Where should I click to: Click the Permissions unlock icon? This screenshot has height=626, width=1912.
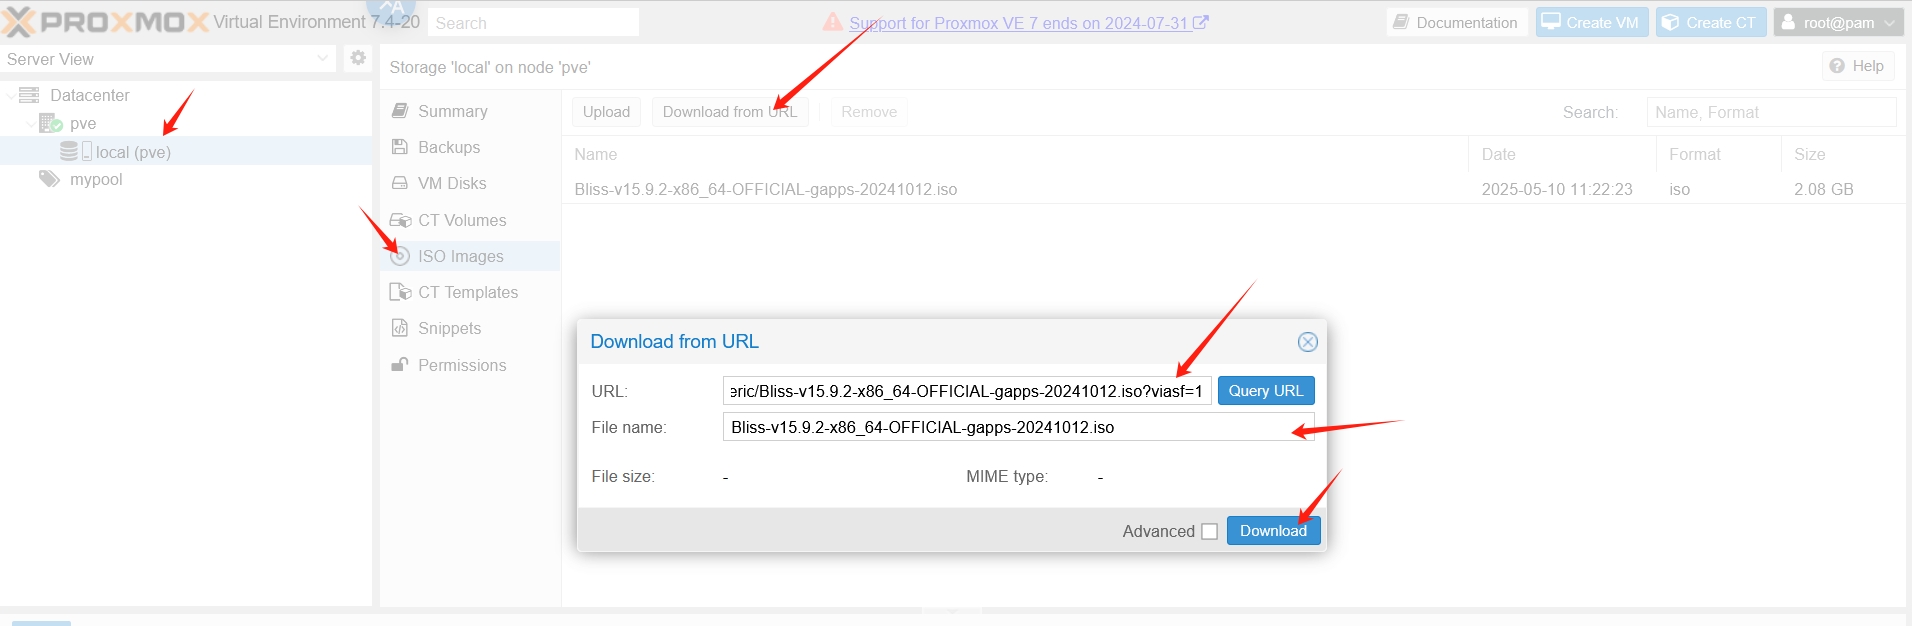[400, 365]
